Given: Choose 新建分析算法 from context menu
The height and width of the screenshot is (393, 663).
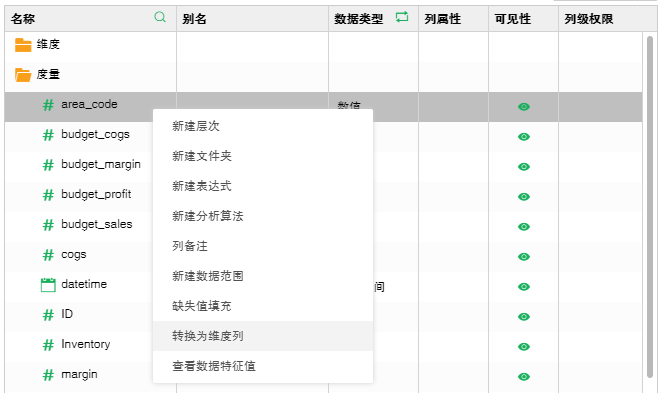Looking at the screenshot, I should (263, 216).
